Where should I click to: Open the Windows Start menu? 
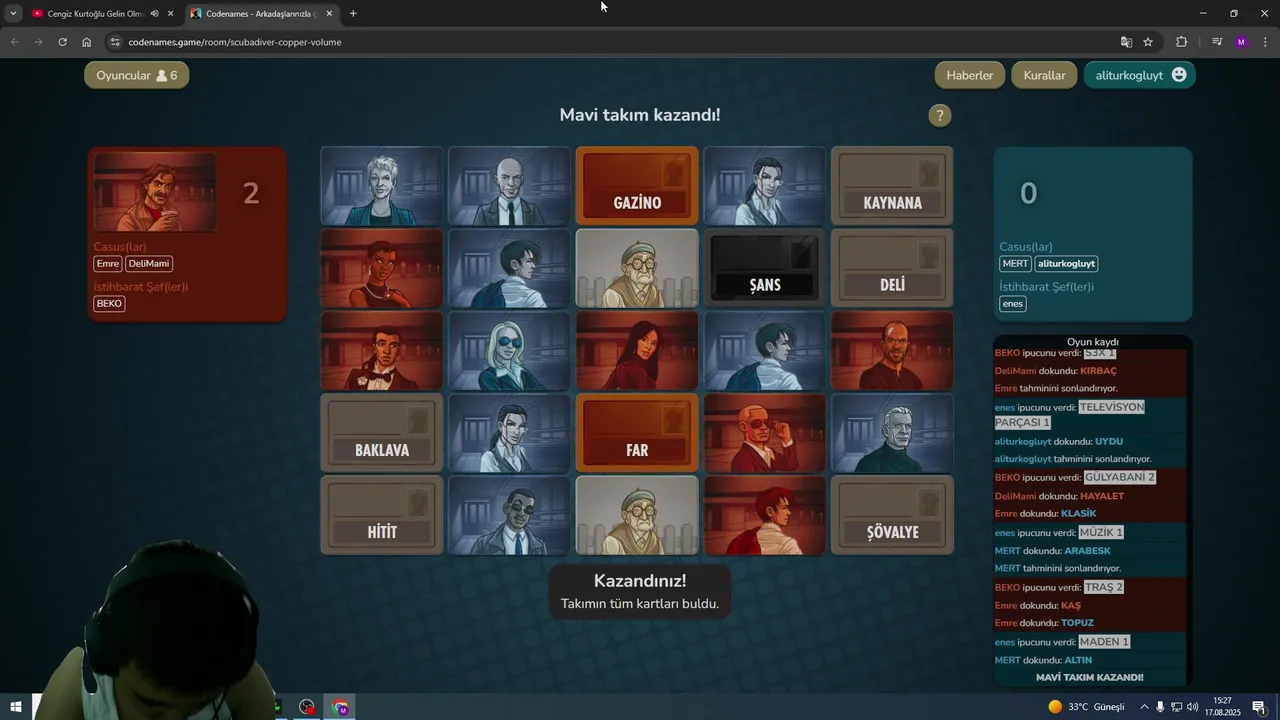tap(16, 707)
